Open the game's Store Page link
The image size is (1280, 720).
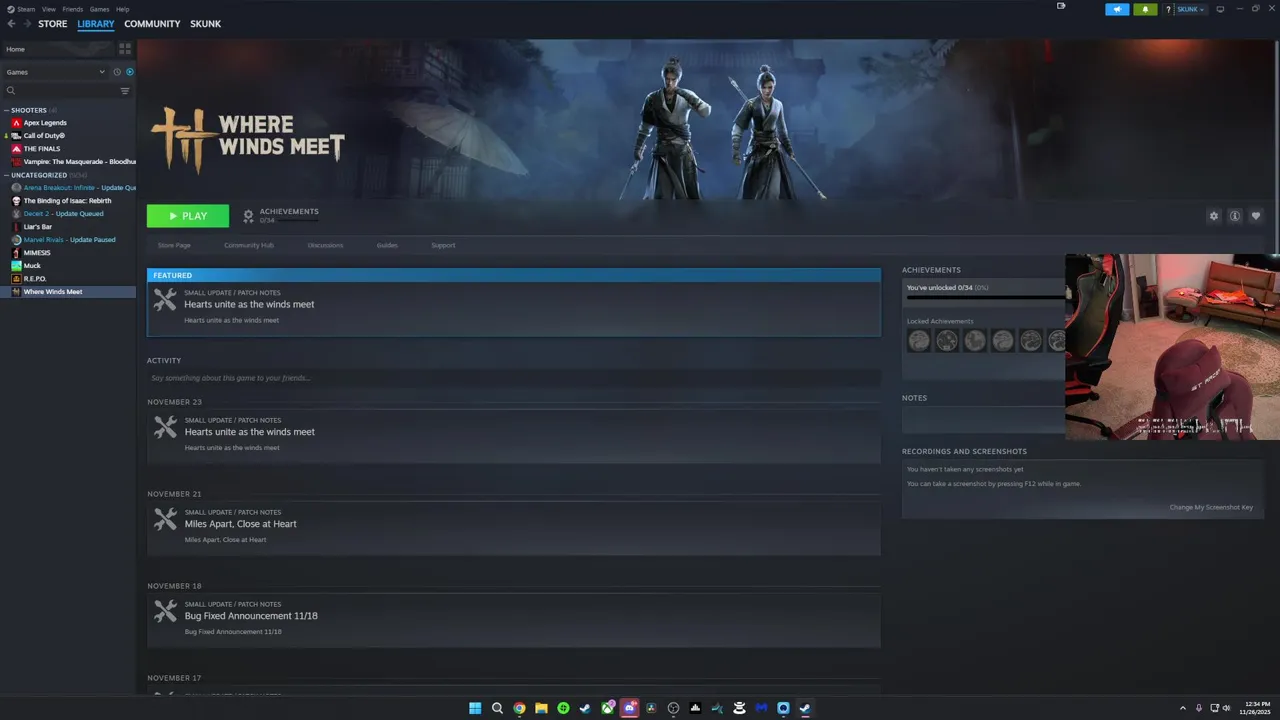click(174, 245)
